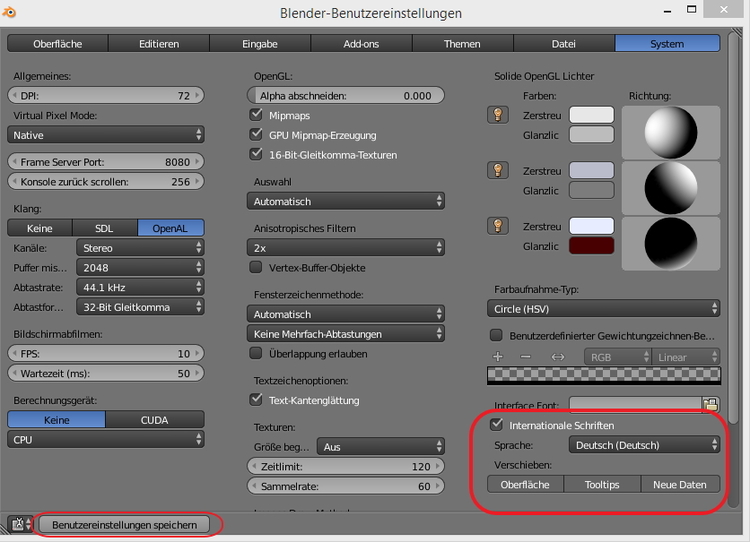Click the remove color stop minus icon
750x542 pixels.
[525, 357]
